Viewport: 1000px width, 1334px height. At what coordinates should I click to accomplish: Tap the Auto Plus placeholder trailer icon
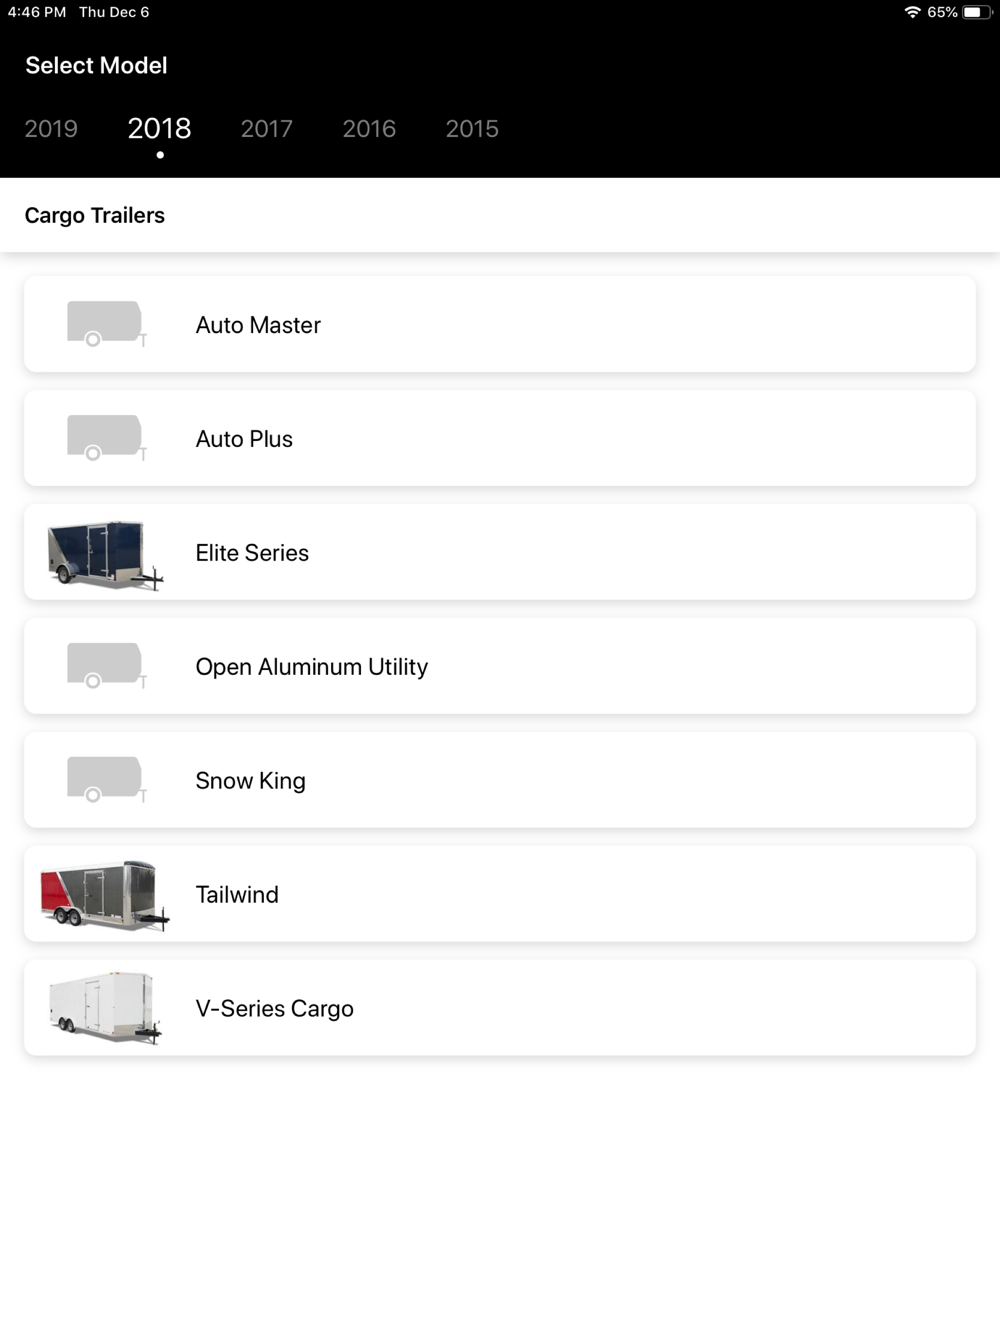[105, 438]
